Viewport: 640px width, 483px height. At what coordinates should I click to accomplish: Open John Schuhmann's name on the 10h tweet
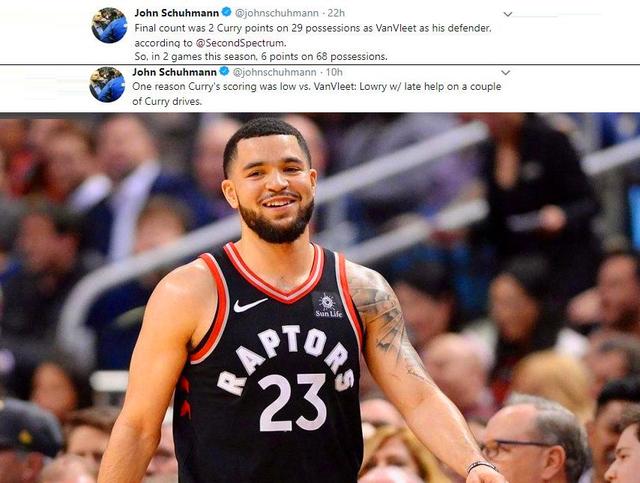tap(174, 72)
